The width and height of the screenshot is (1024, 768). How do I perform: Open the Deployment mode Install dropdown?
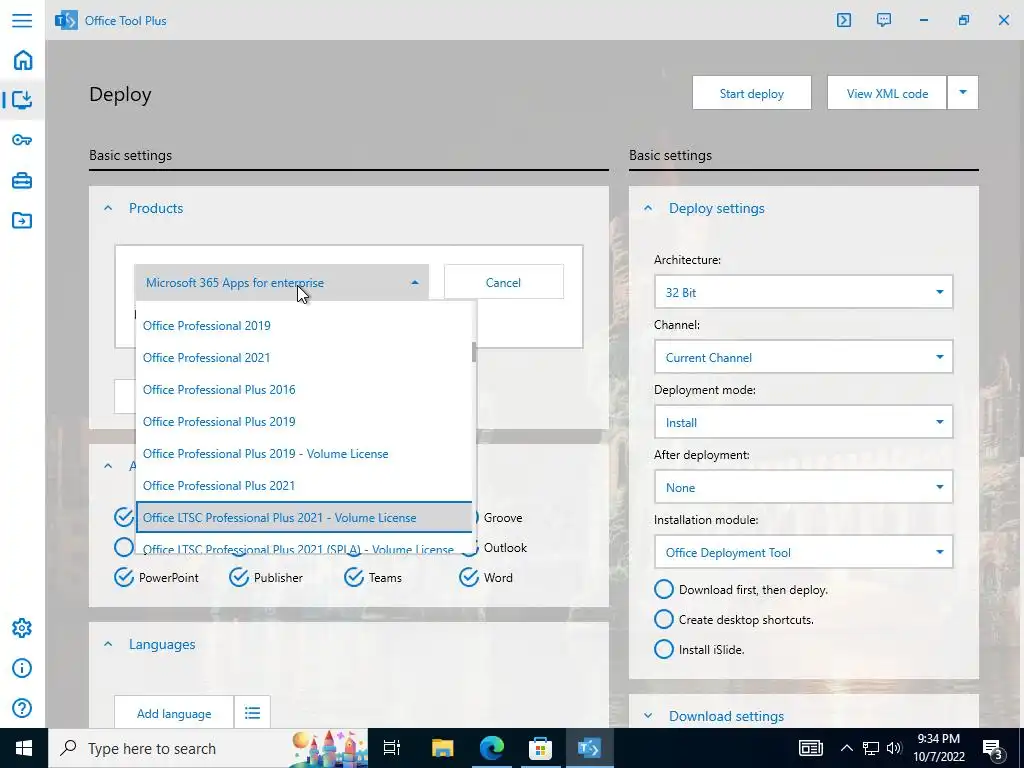(x=803, y=422)
